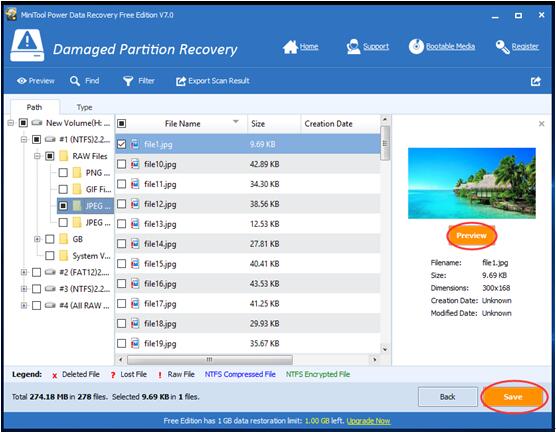The image size is (556, 433).
Task: Click the Back button
Action: pyautogui.click(x=447, y=396)
